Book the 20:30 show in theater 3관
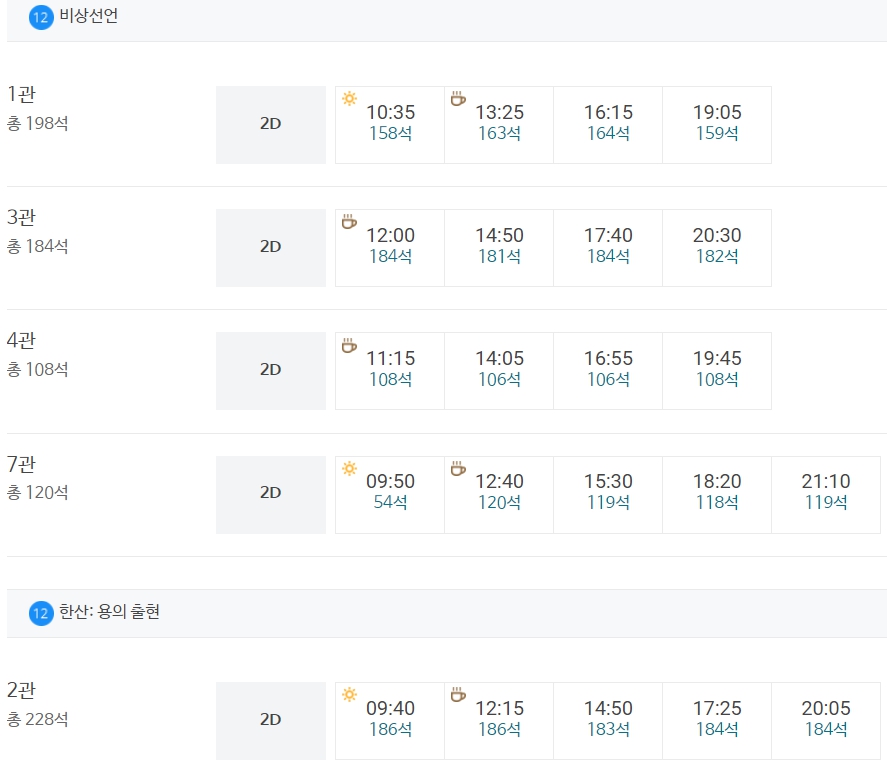The height and width of the screenshot is (767, 887). pos(716,247)
